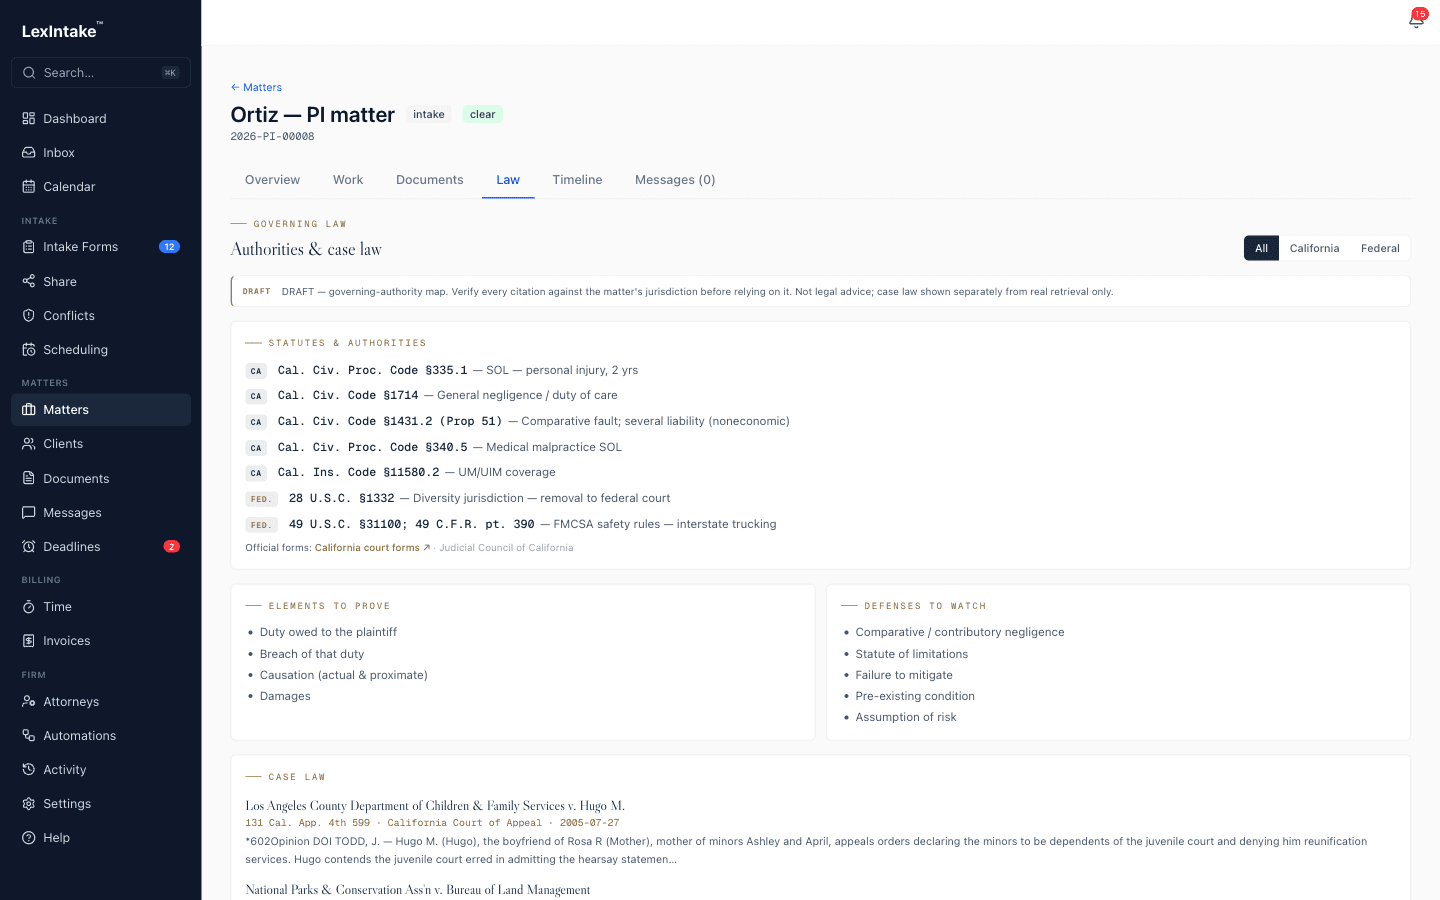Open the Messages (0) tab
The height and width of the screenshot is (900, 1440).
click(675, 180)
